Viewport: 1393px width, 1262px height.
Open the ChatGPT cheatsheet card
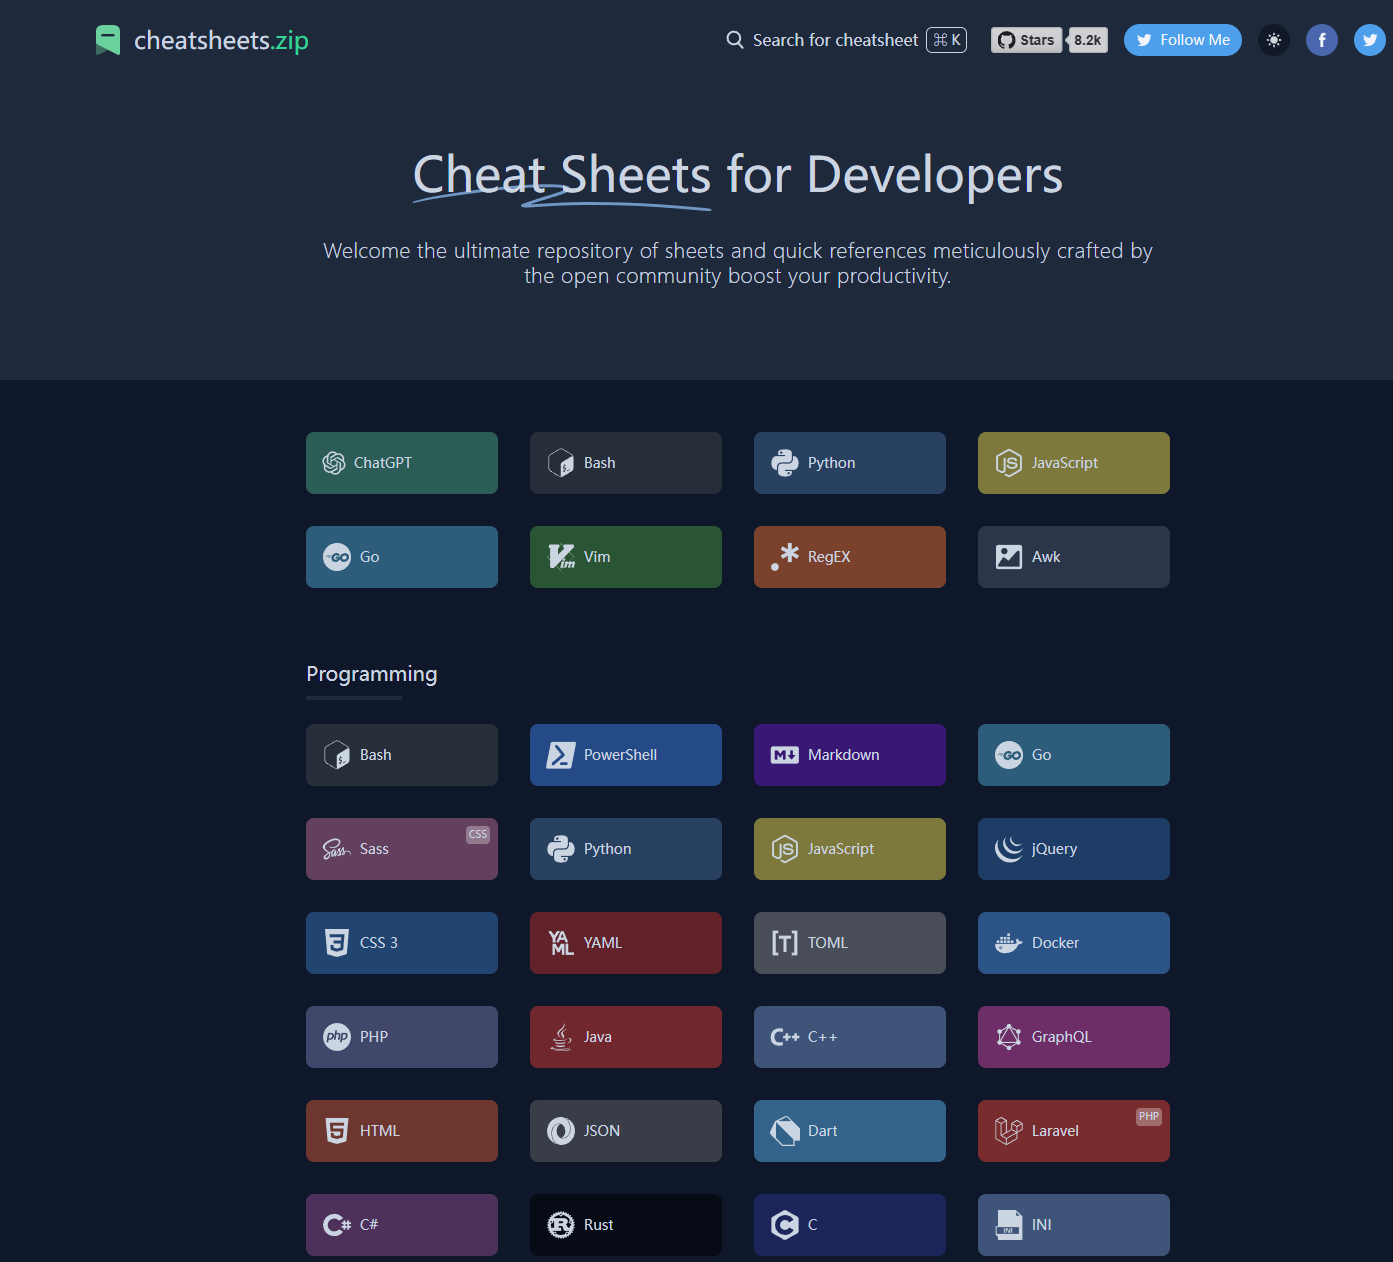pos(401,463)
